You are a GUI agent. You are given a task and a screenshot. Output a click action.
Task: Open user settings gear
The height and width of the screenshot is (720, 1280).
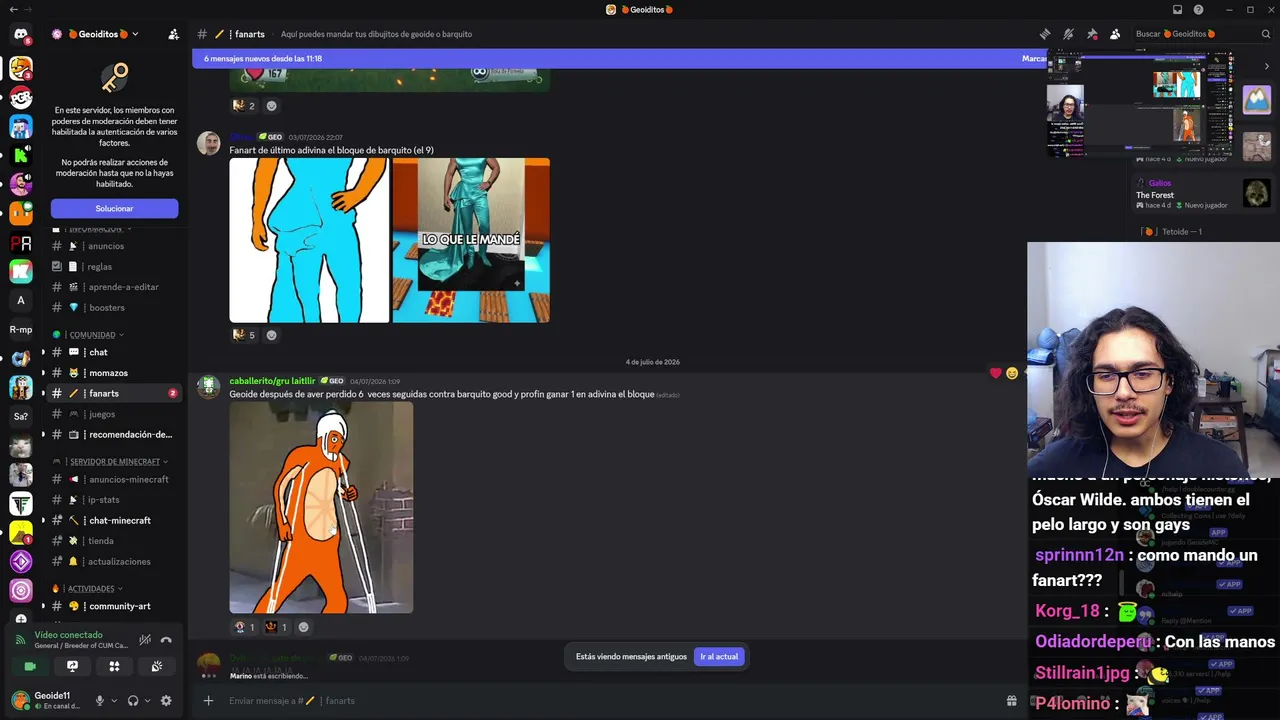pos(166,701)
